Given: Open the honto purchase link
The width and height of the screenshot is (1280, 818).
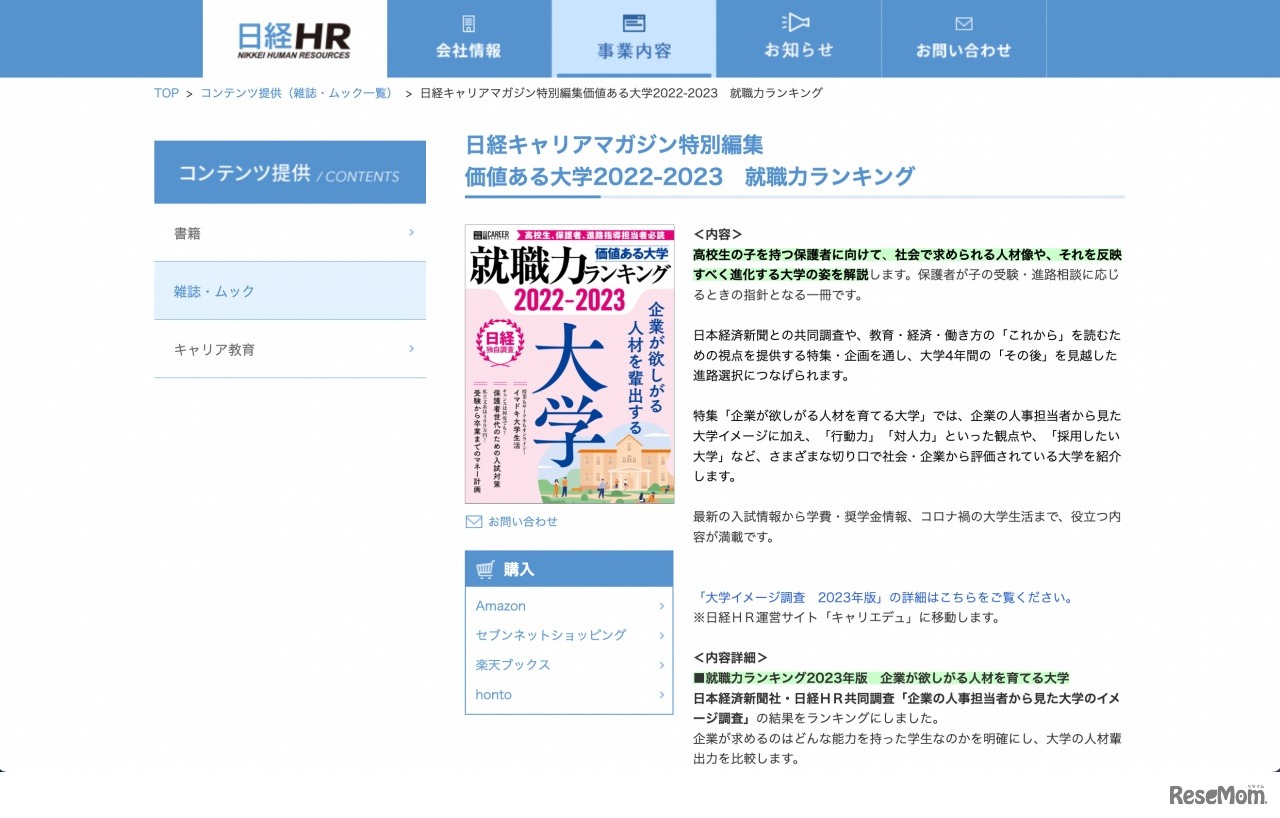Looking at the screenshot, I should 493,694.
